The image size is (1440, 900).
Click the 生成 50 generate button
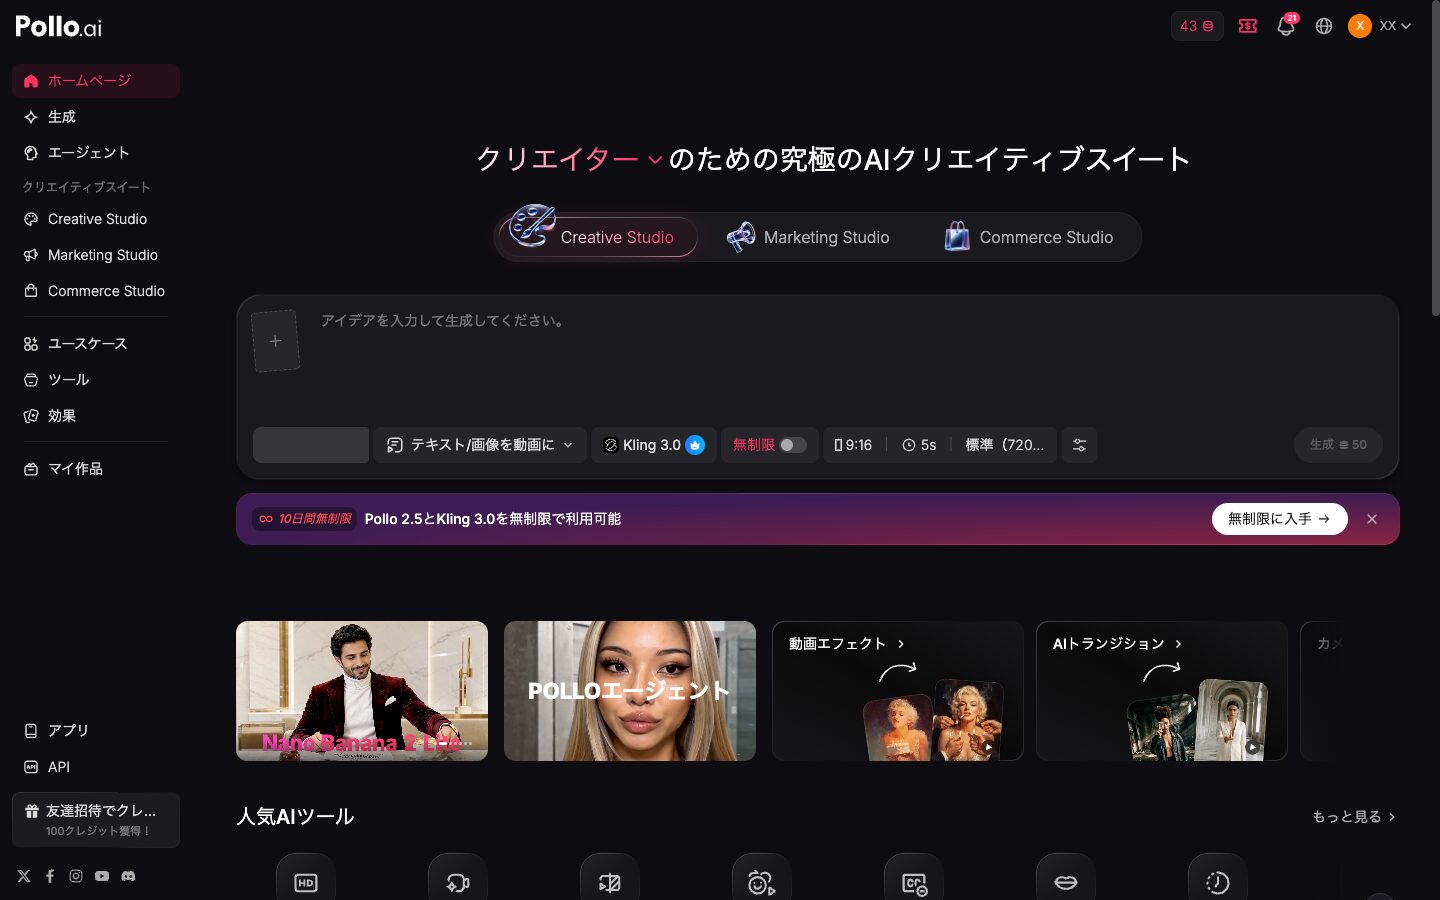click(1338, 445)
